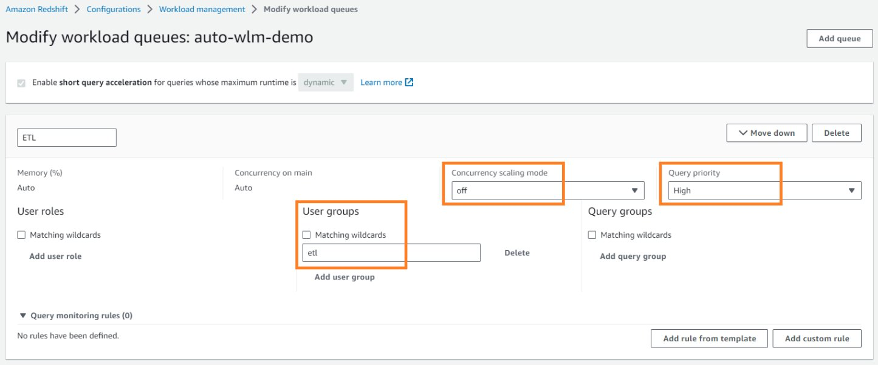Open the Amazon Redshift breadcrumb link
The height and width of the screenshot is (366, 879).
click(36, 10)
